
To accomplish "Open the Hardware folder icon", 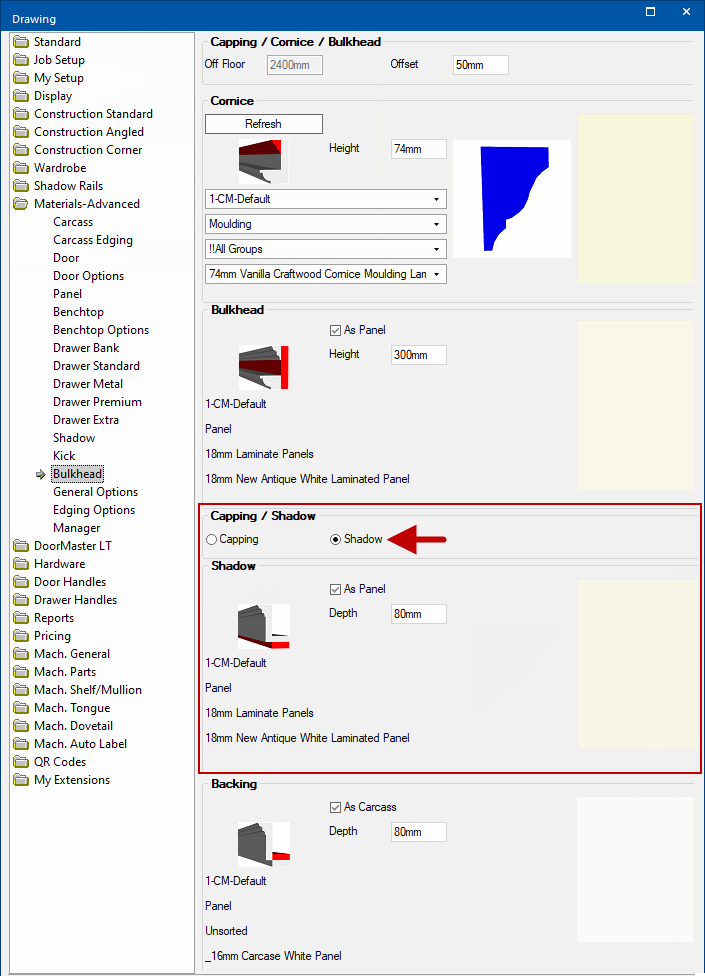I will point(21,564).
